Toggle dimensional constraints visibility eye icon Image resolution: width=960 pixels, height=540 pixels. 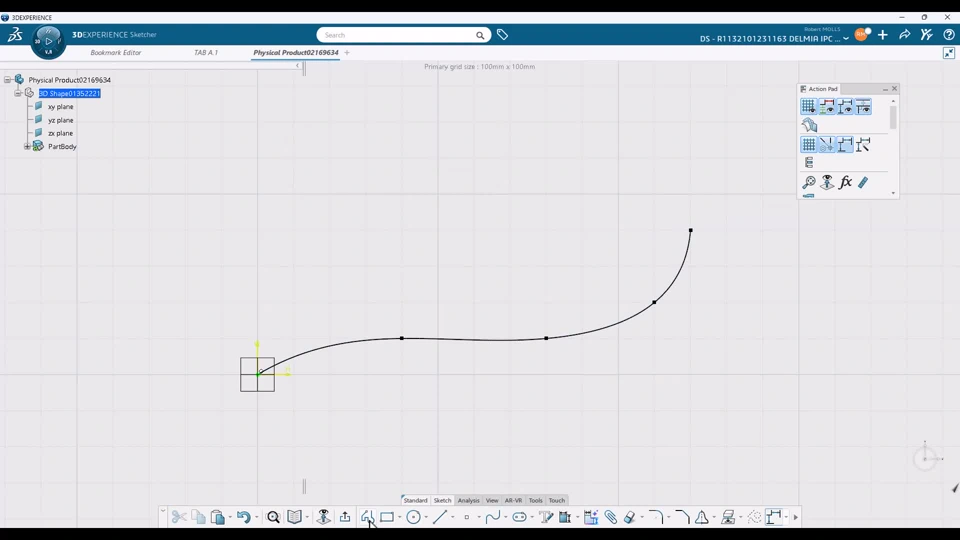coord(845,106)
